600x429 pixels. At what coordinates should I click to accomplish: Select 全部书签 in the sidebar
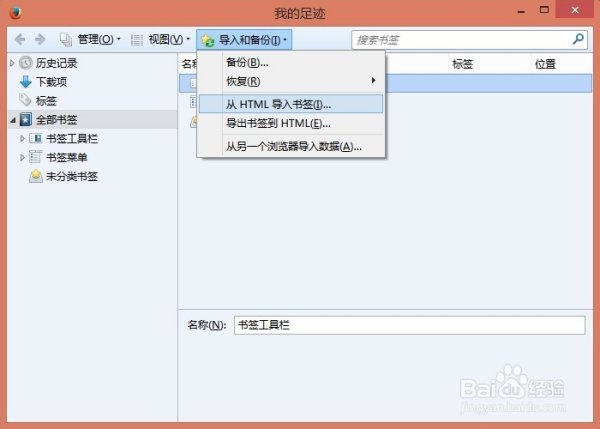tap(57, 120)
